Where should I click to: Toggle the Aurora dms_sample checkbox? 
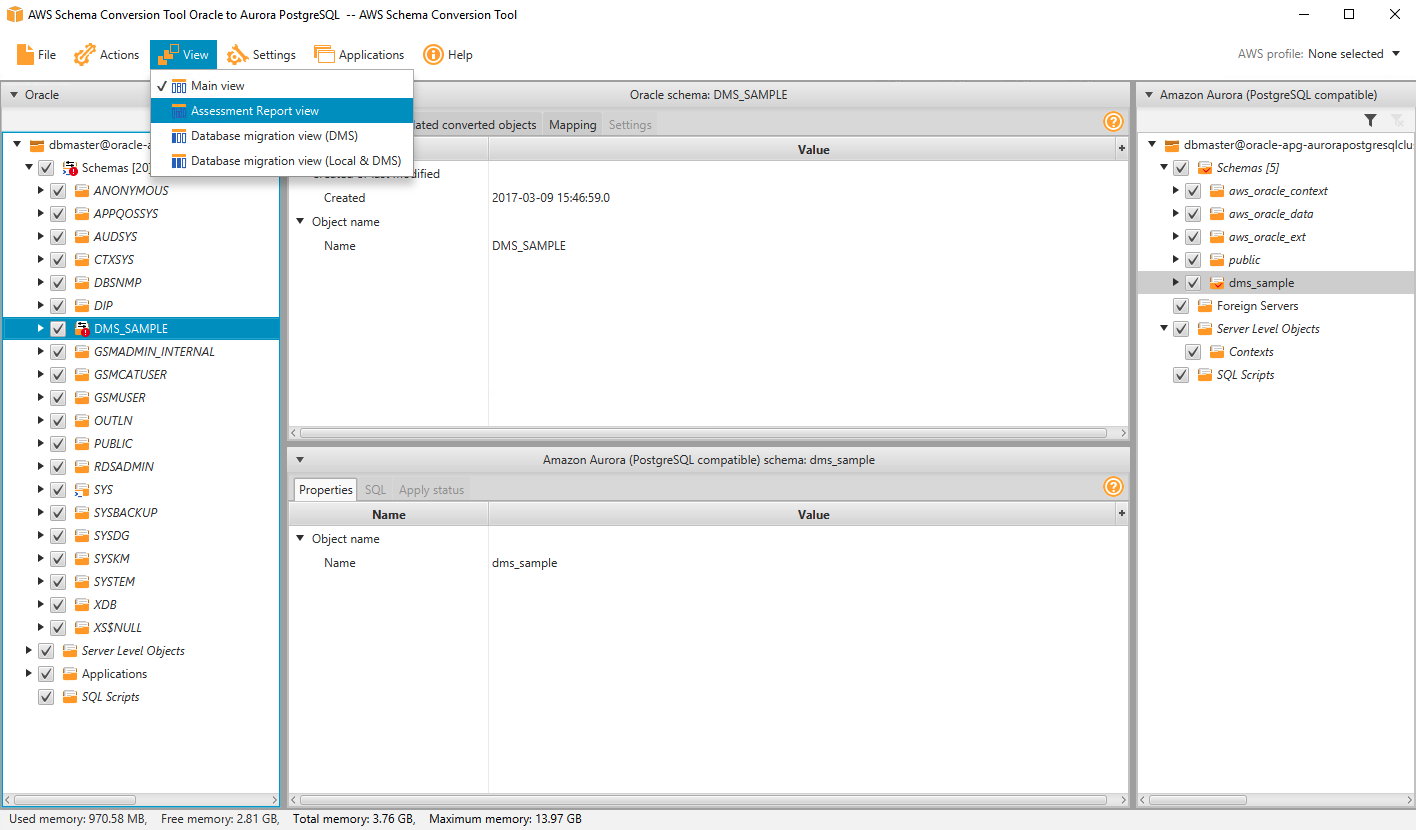click(x=1193, y=283)
